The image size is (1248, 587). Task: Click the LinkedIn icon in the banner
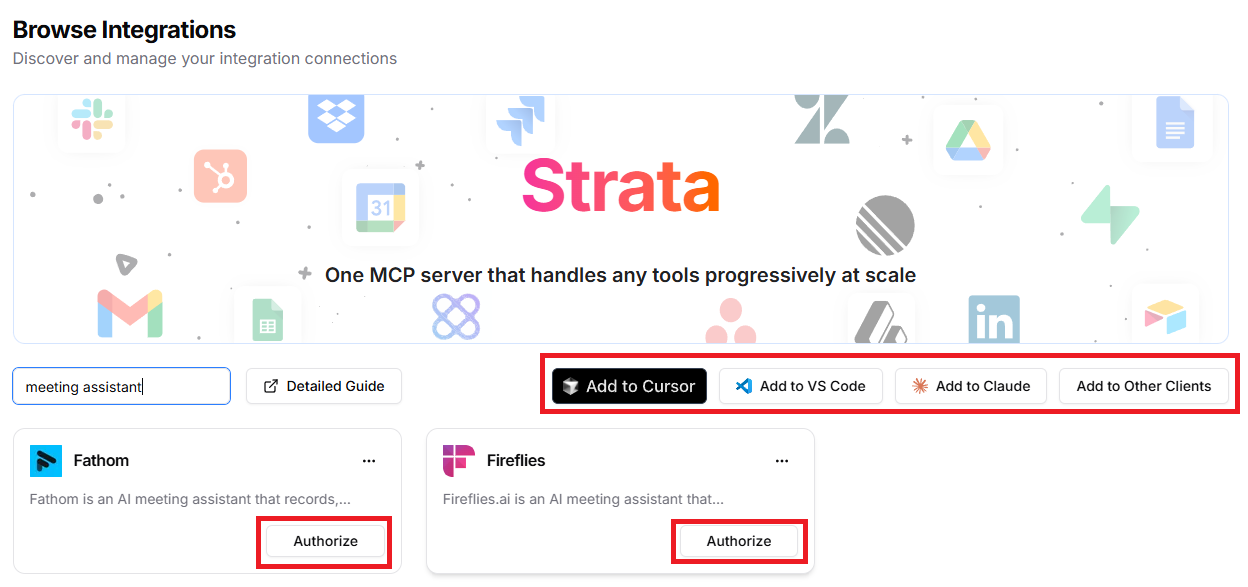[994, 321]
